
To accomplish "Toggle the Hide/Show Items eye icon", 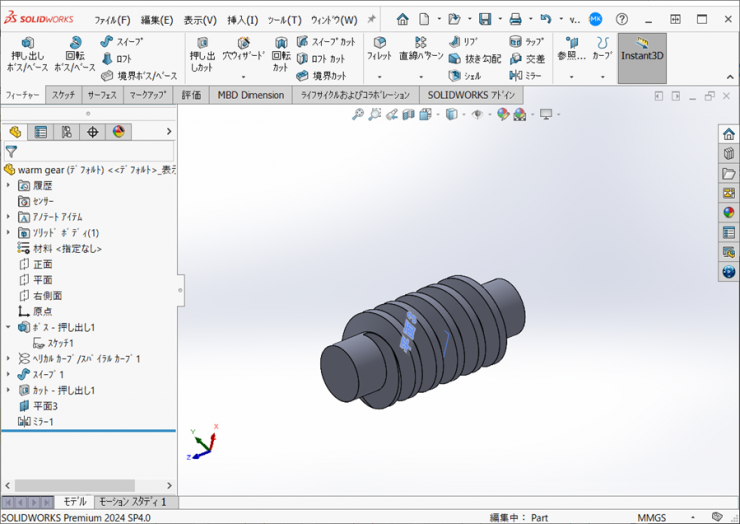I will (x=478, y=115).
